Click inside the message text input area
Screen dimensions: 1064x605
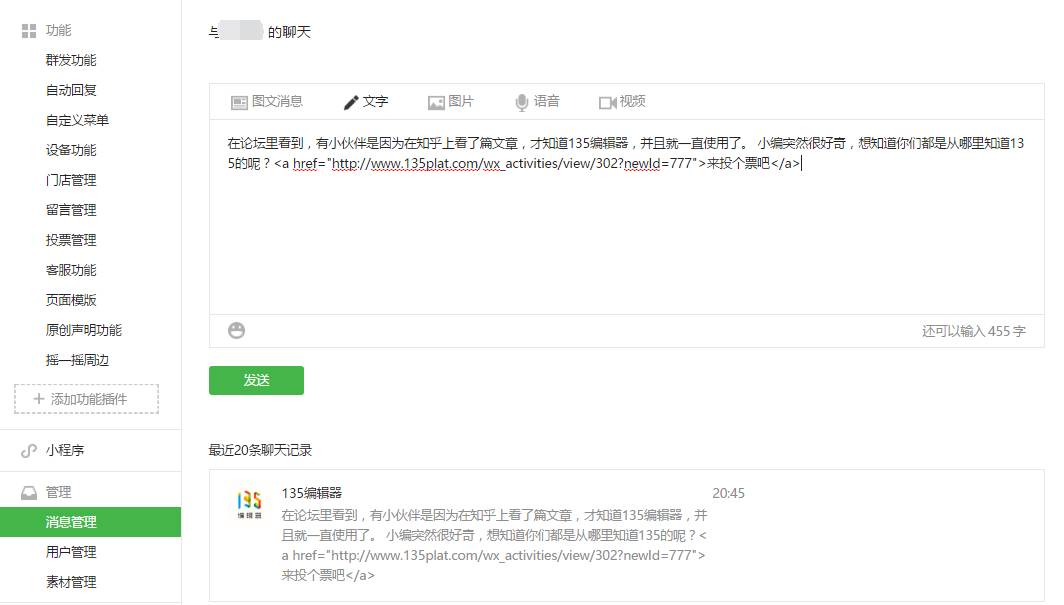click(x=626, y=240)
